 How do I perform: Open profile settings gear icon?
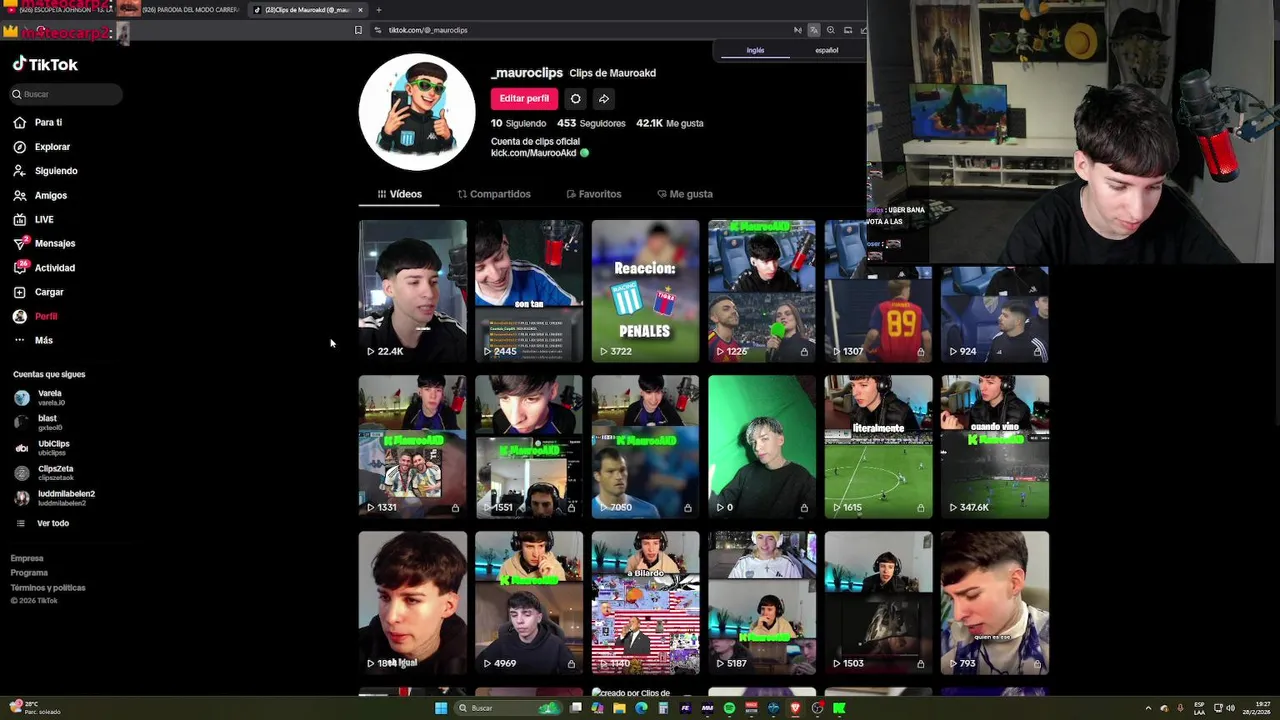pyautogui.click(x=575, y=98)
